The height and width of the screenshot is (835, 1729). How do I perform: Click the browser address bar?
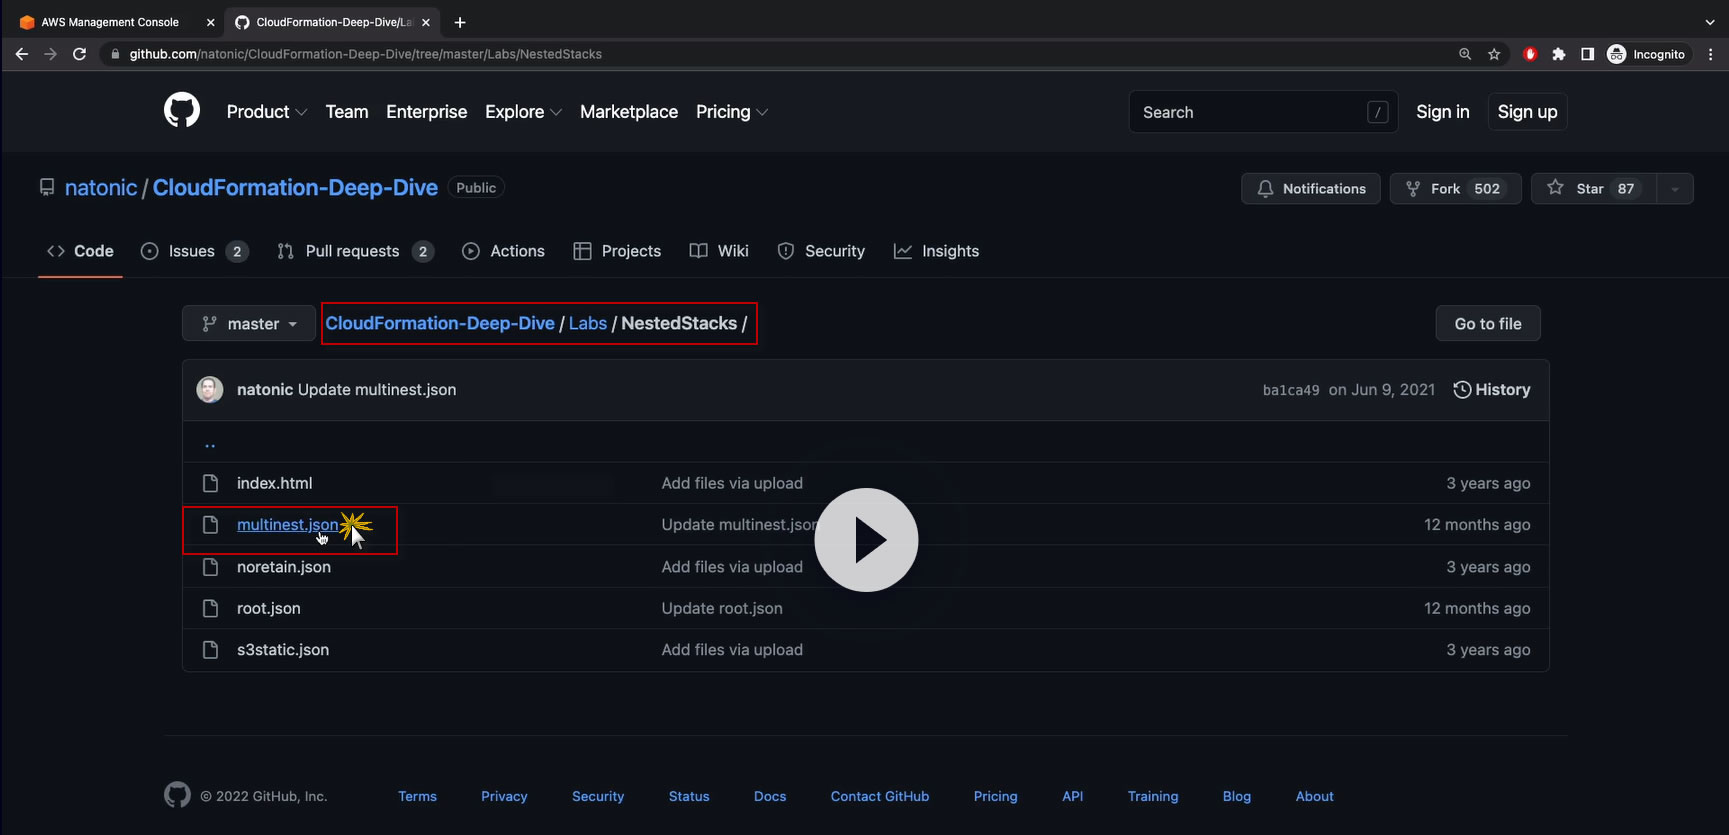pyautogui.click(x=780, y=54)
